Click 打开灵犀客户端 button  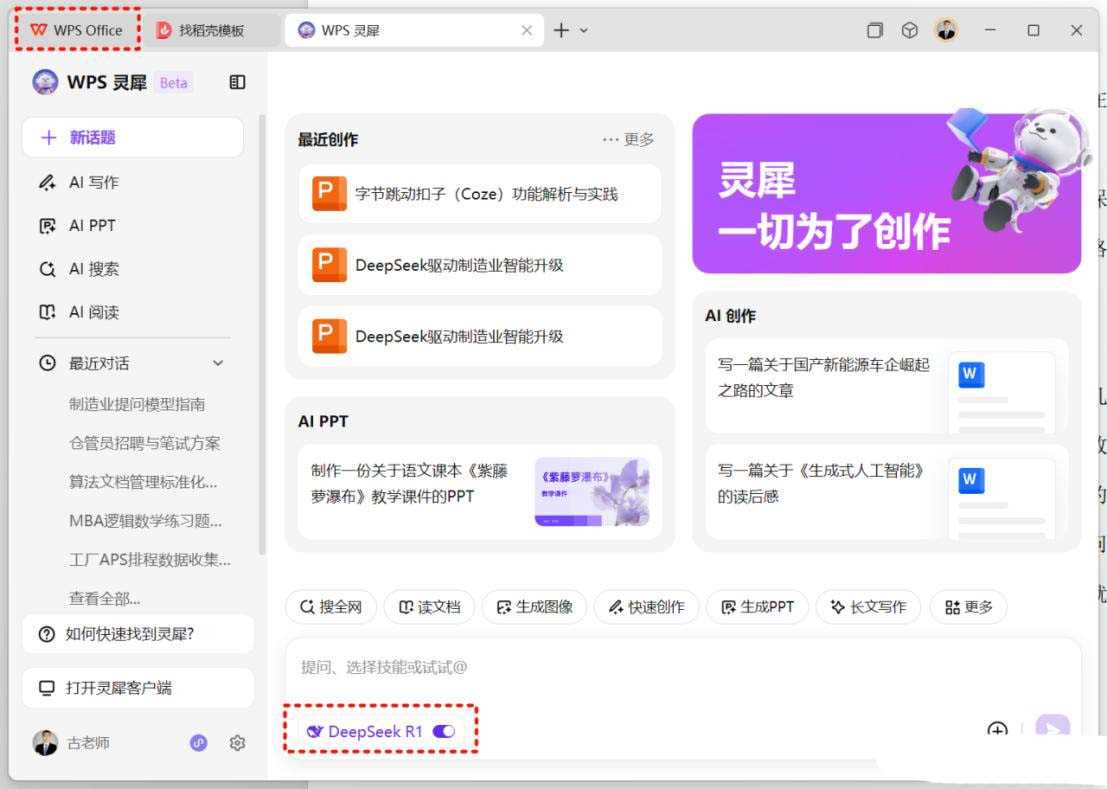138,688
